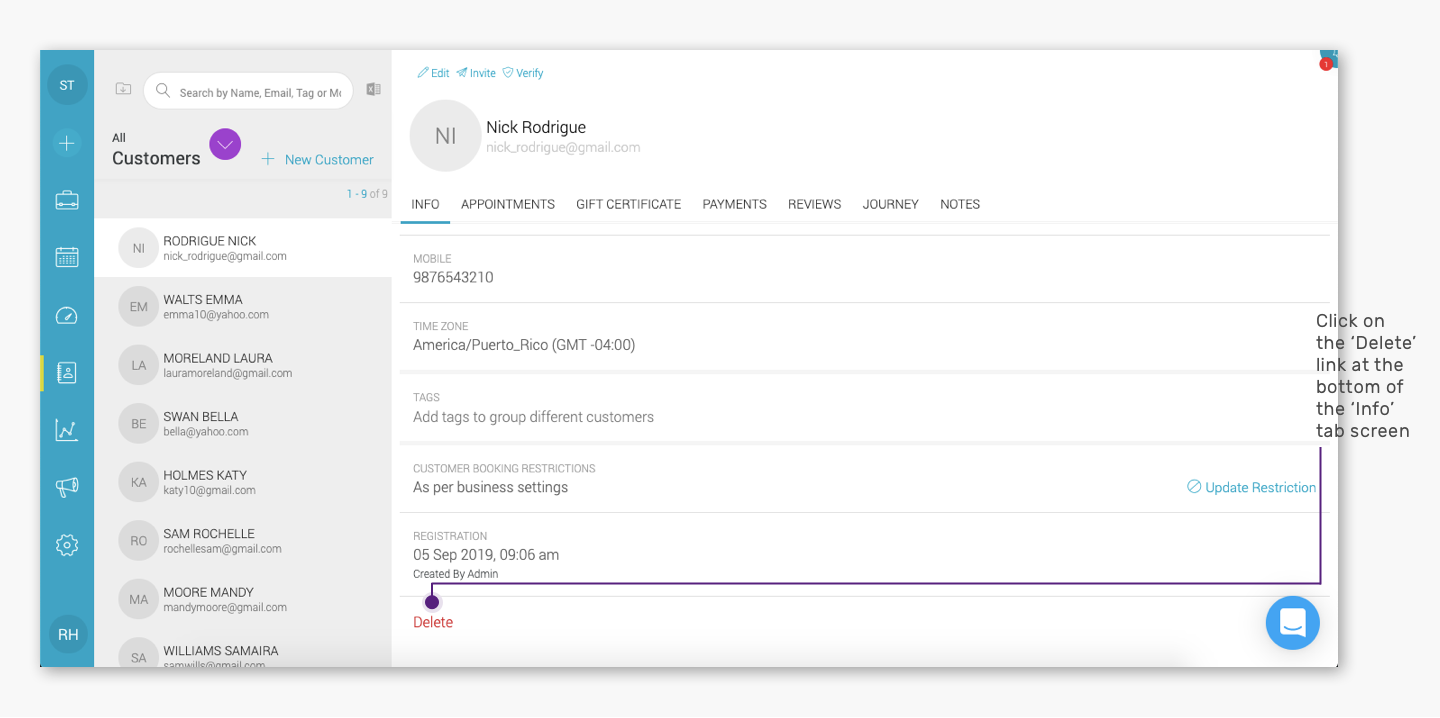Screen dimensions: 1440x718
Task: Click the Add tags field under Tags
Action: tap(533, 416)
